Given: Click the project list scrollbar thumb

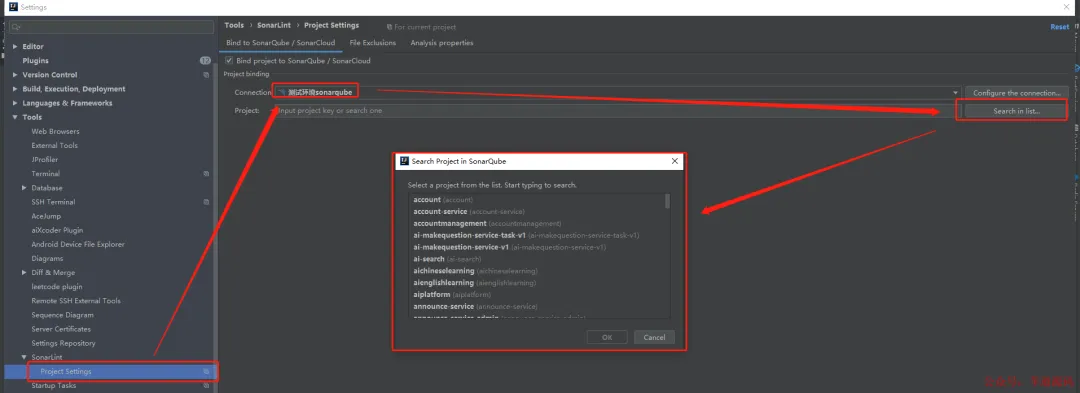Looking at the screenshot, I should coord(667,201).
